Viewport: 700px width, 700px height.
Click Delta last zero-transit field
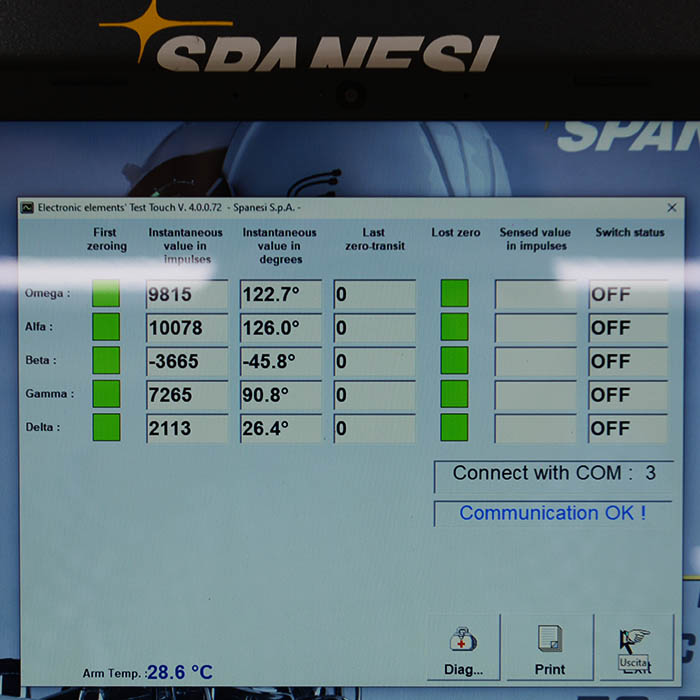click(x=374, y=428)
